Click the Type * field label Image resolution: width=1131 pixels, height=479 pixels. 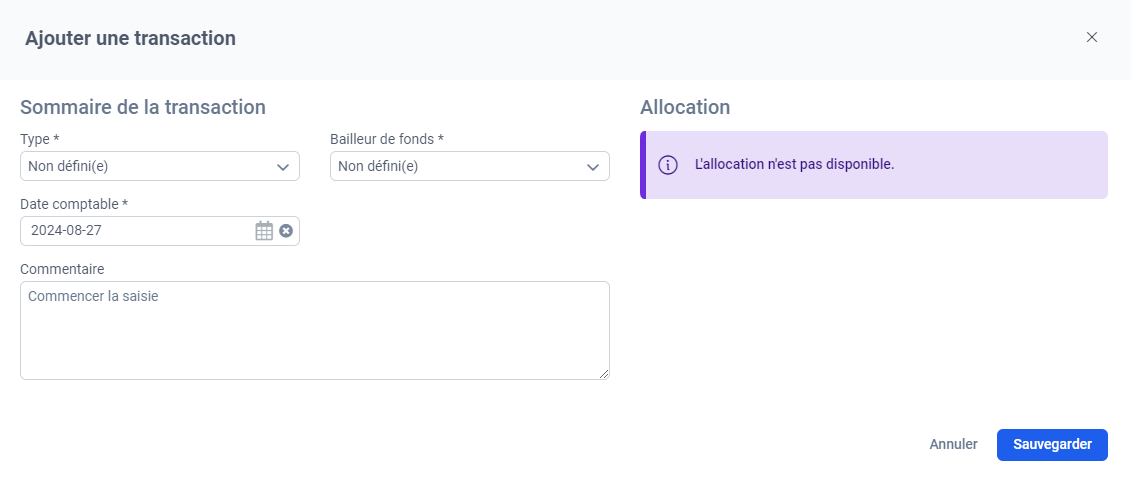[40, 139]
